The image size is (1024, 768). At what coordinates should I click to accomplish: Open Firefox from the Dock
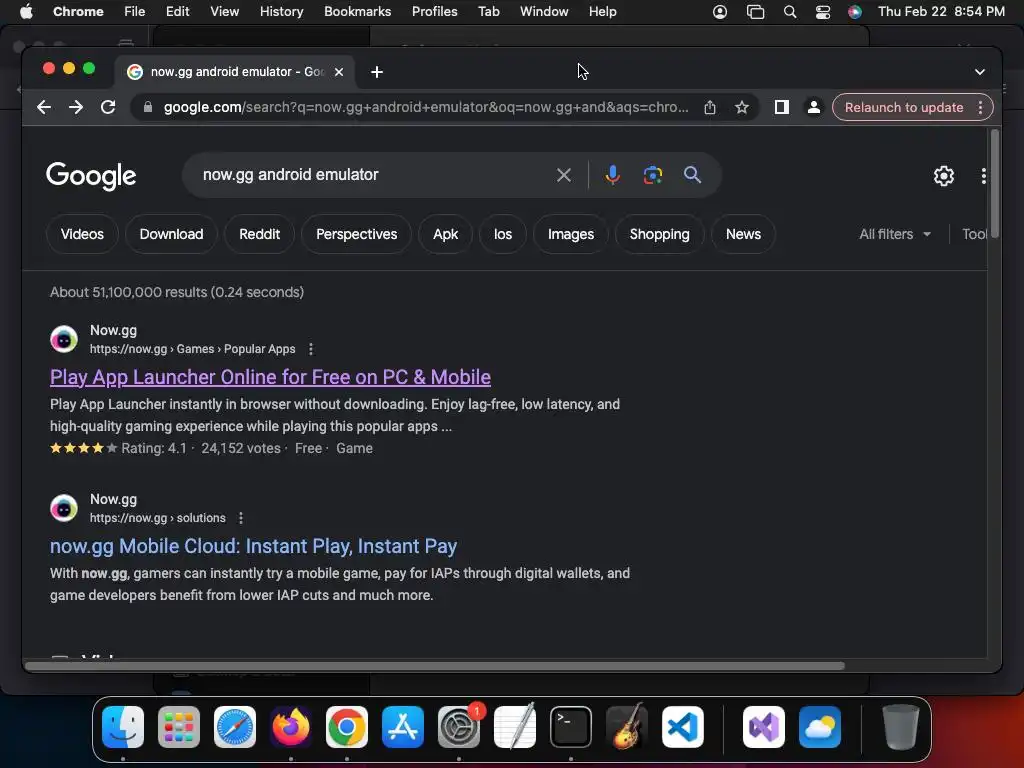[291, 727]
